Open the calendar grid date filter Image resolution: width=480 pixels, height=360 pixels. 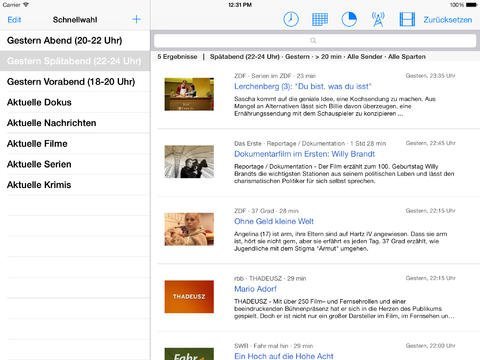click(x=320, y=20)
